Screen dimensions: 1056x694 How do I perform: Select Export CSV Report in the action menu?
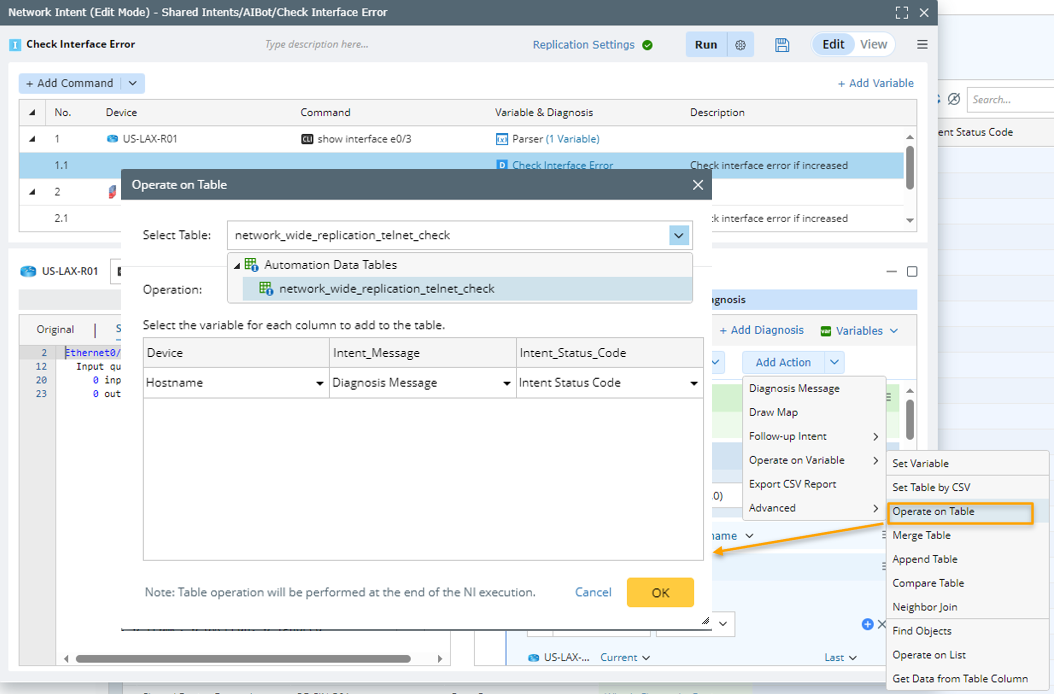pyautogui.click(x=792, y=484)
